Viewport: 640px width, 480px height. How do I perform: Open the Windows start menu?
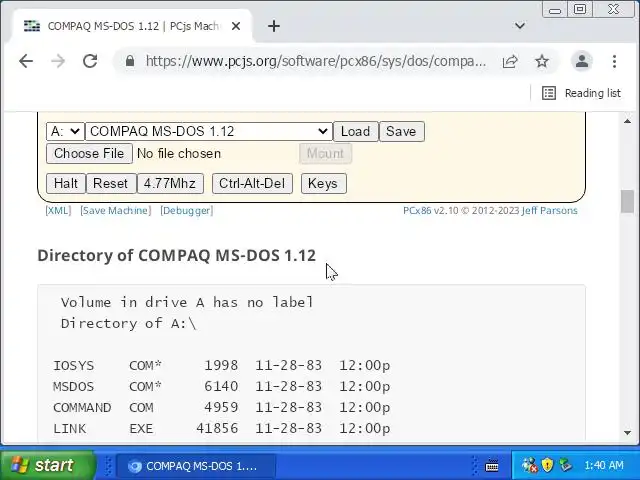[x=48, y=465]
